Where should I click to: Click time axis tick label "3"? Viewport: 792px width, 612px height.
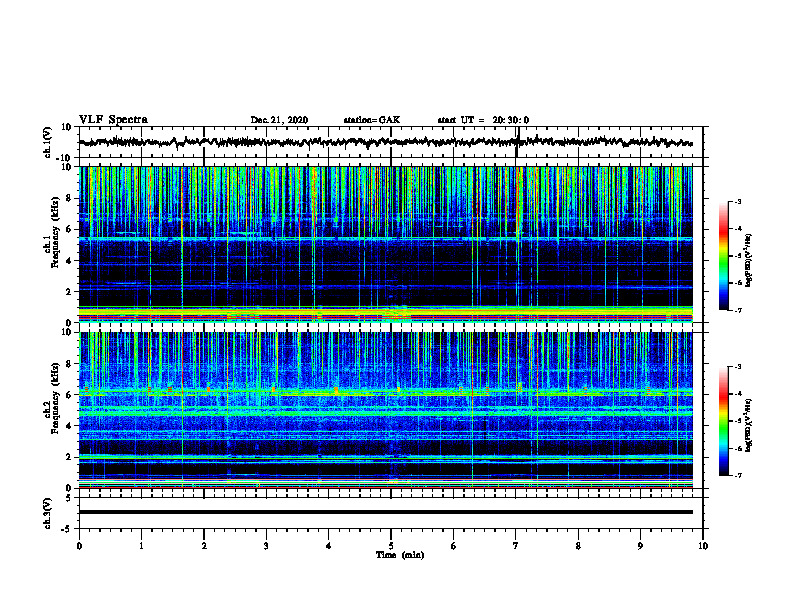click(x=266, y=546)
